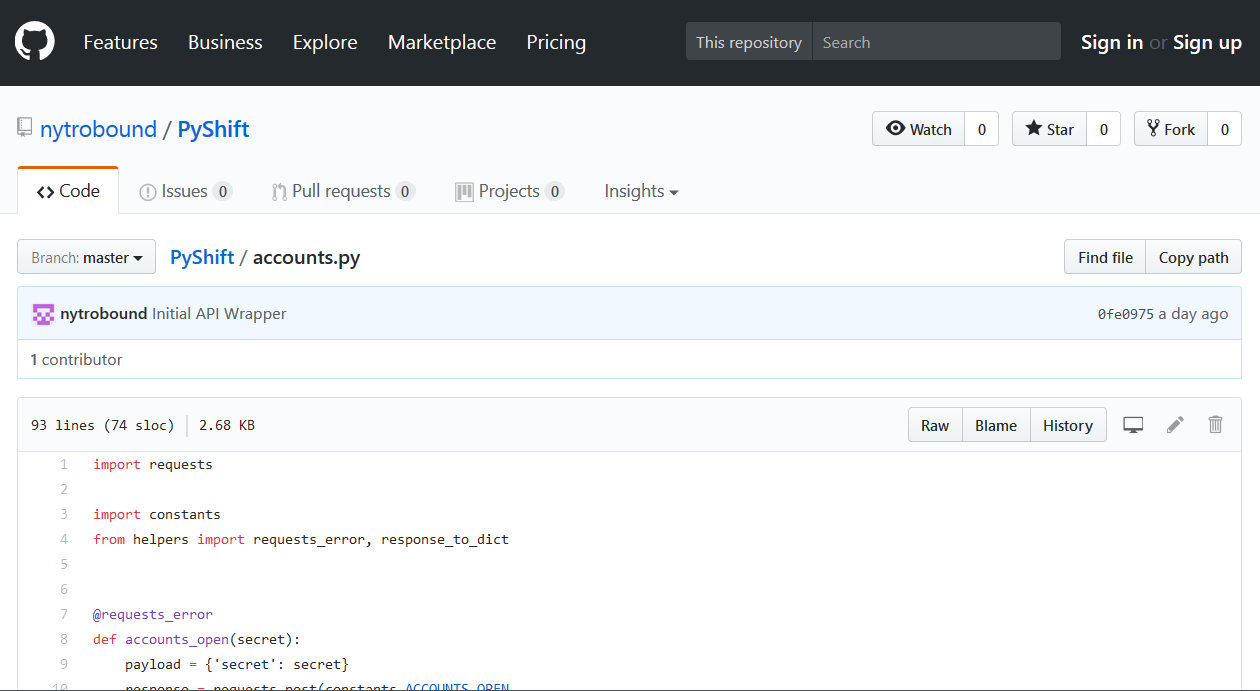Click the 'import constants' code line

pos(157,514)
